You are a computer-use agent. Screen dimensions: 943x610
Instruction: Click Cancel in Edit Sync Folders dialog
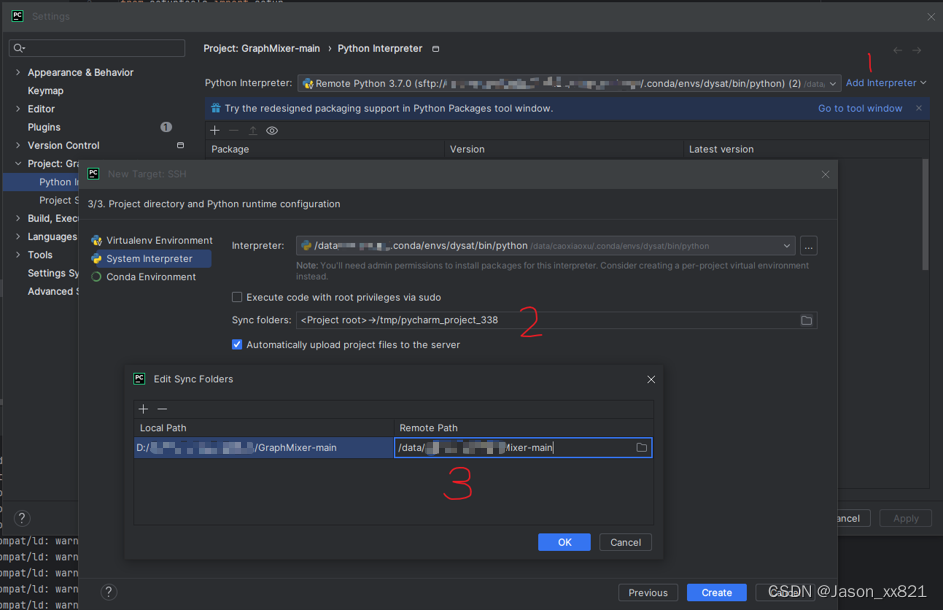[x=625, y=542]
